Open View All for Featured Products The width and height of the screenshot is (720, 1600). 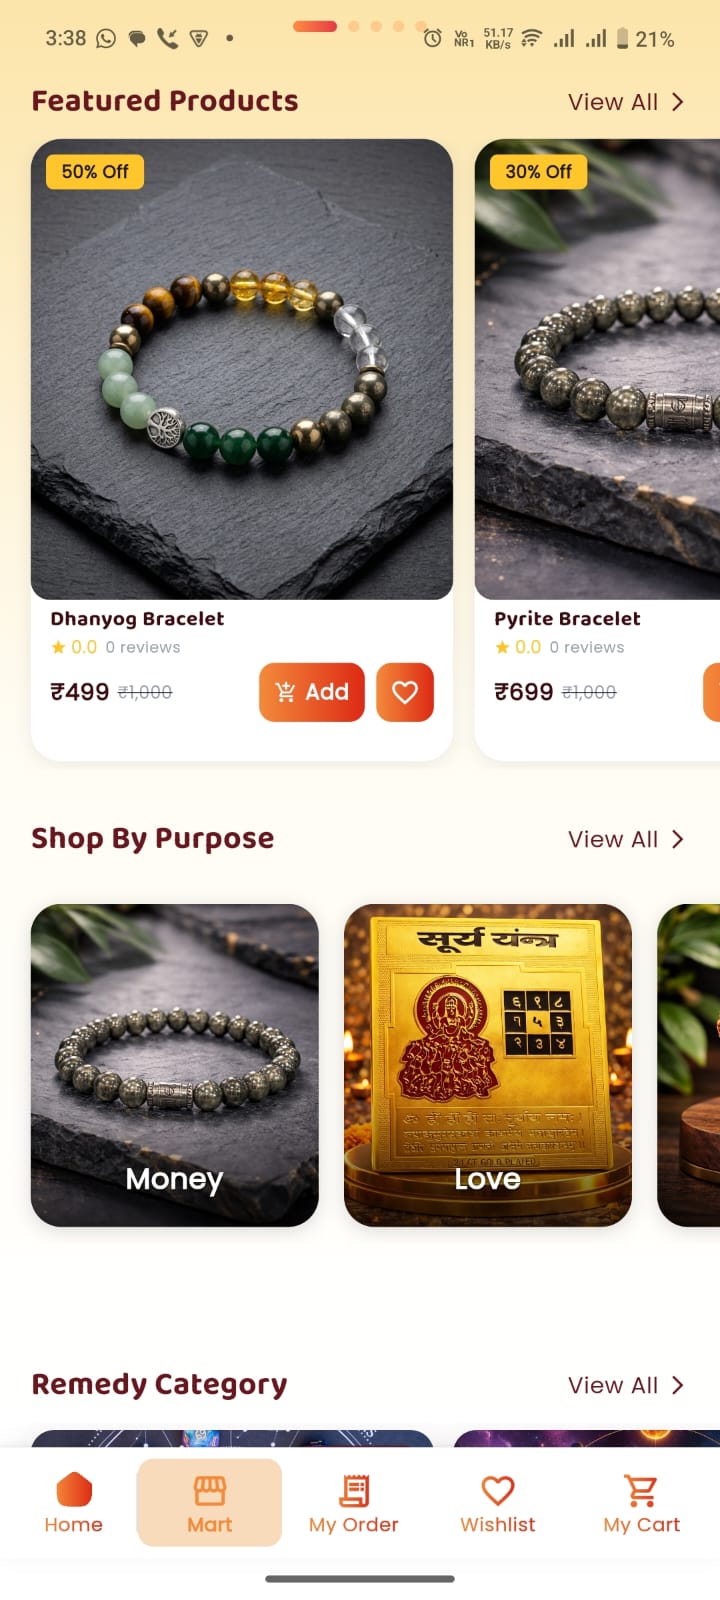613,102
